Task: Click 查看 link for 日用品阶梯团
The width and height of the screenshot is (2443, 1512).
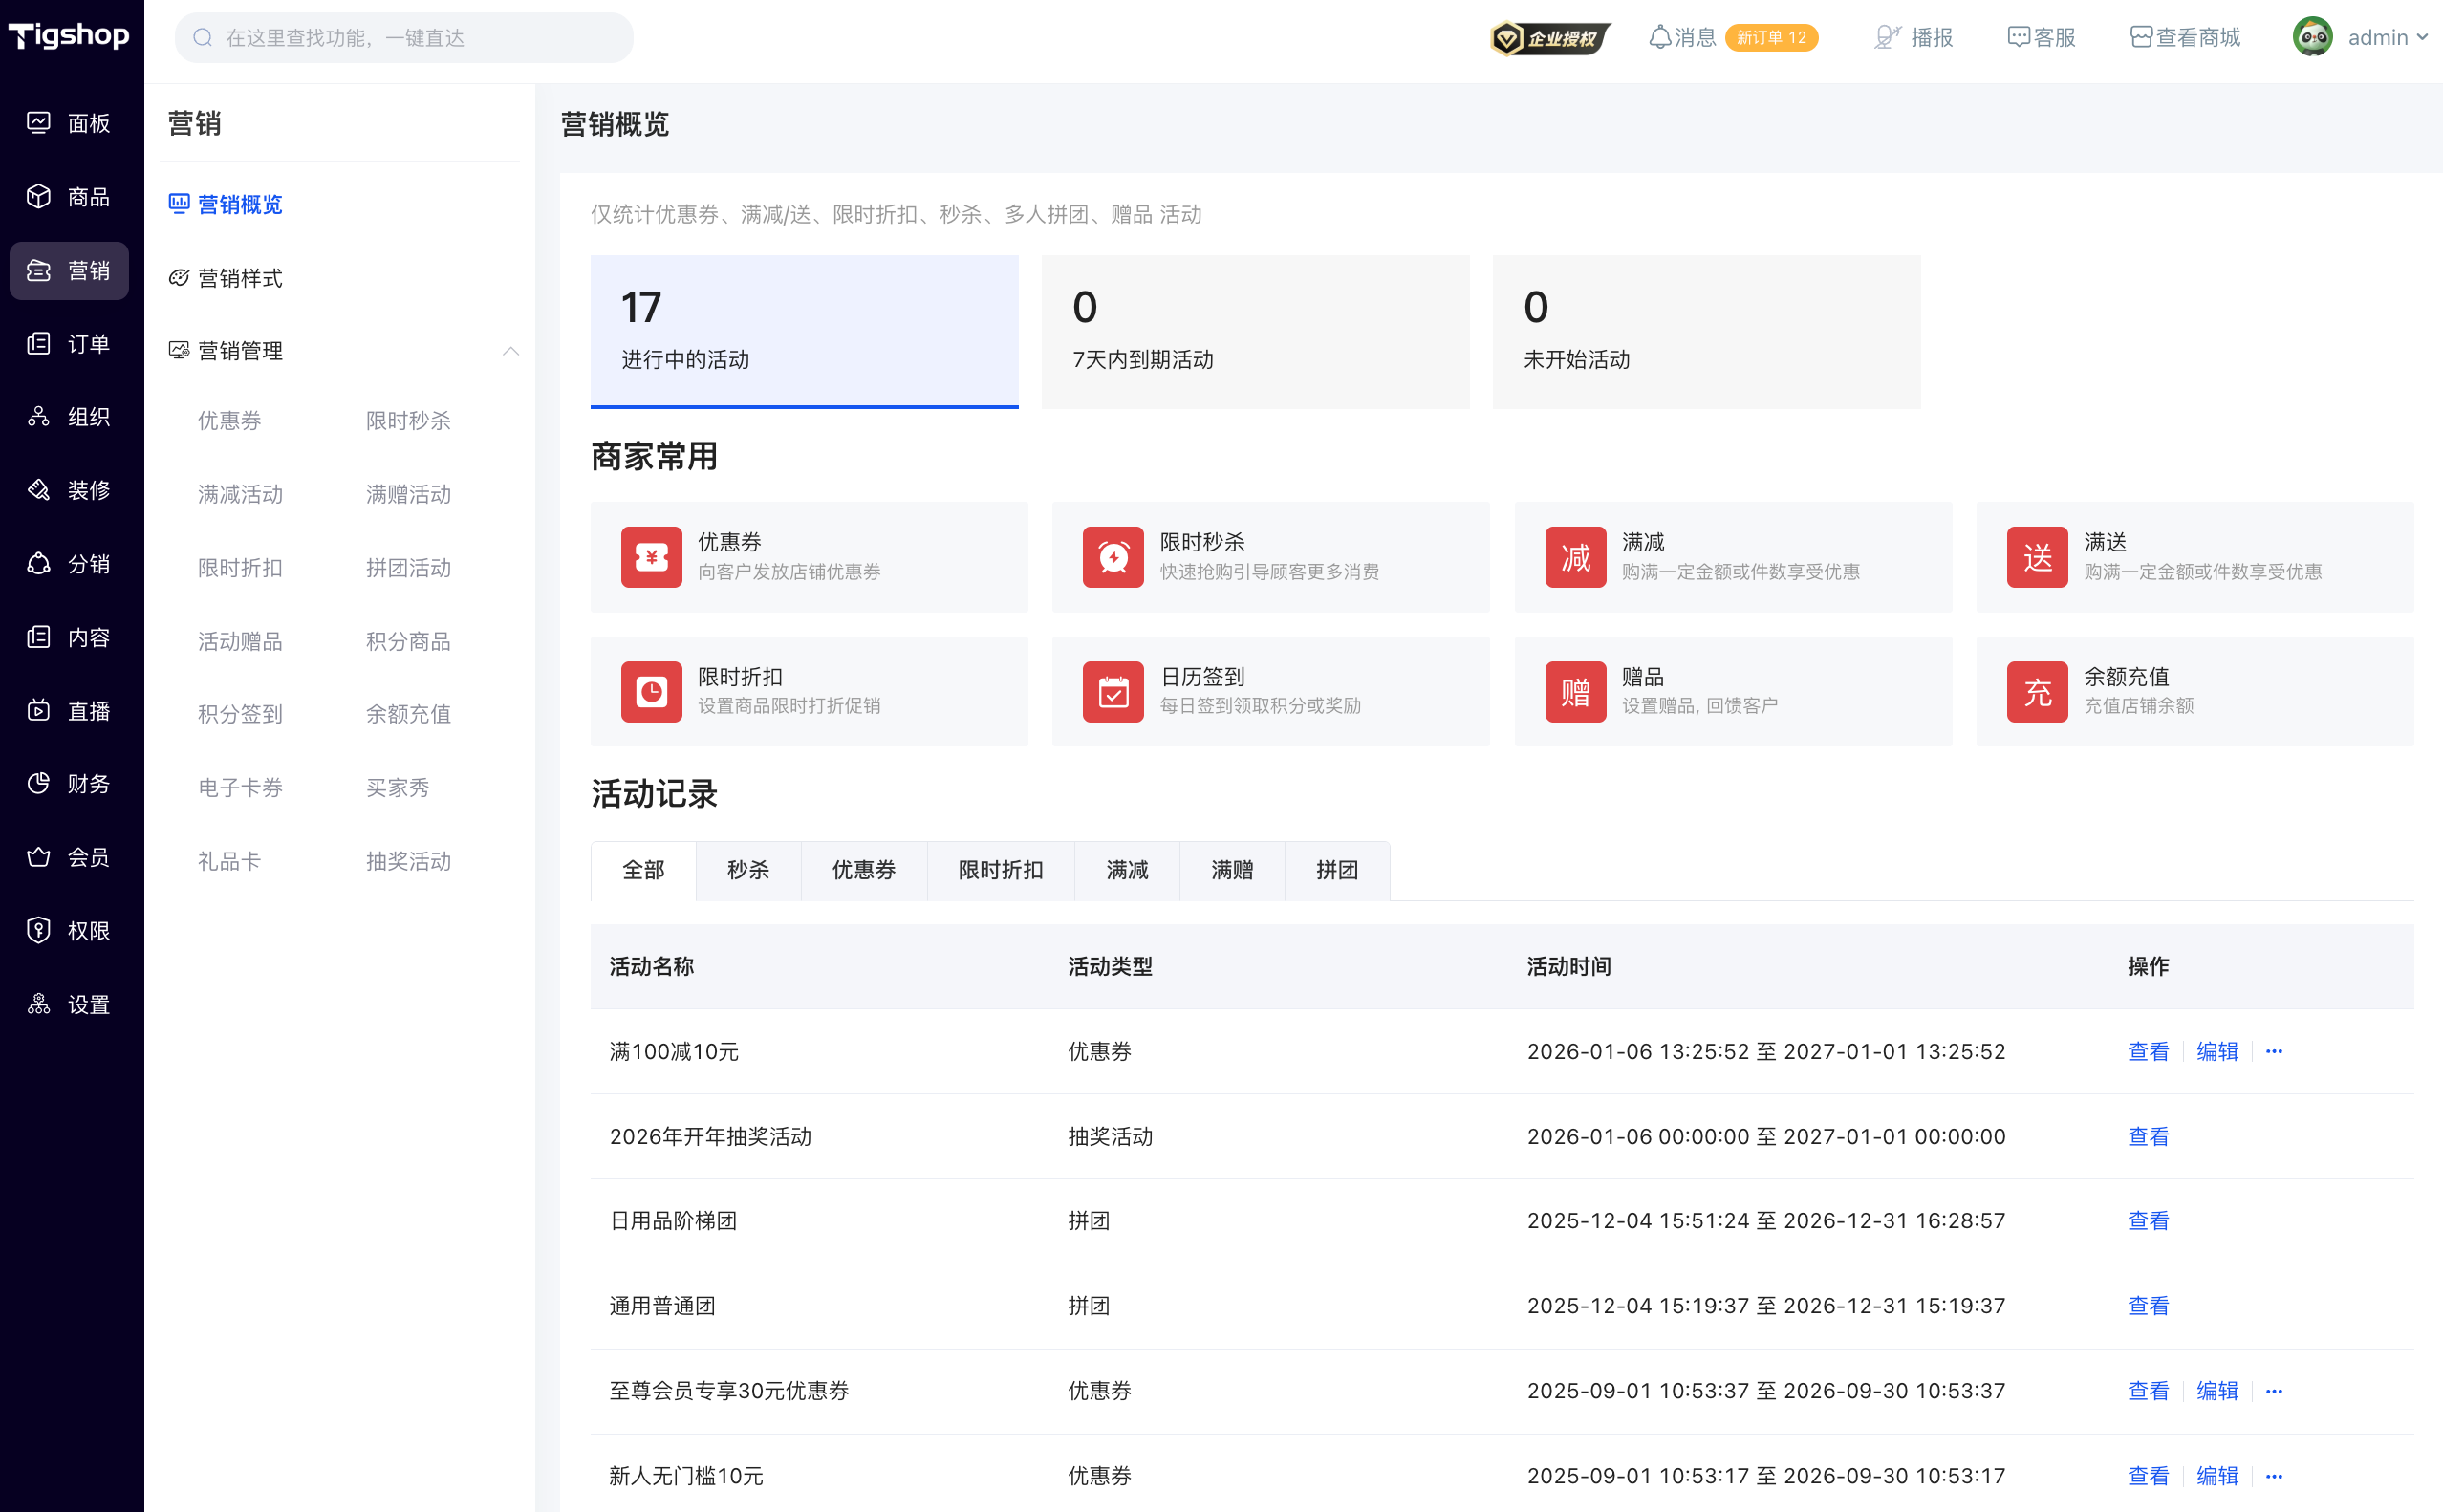Action: tap(2148, 1221)
